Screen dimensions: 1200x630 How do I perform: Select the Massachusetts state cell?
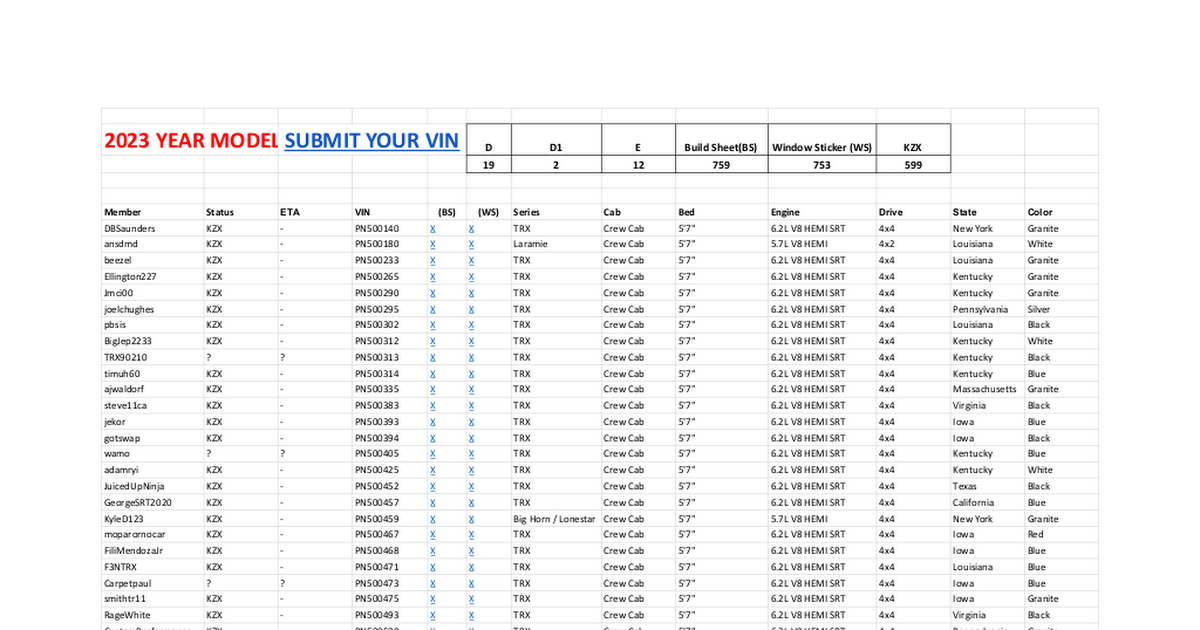[984, 390]
